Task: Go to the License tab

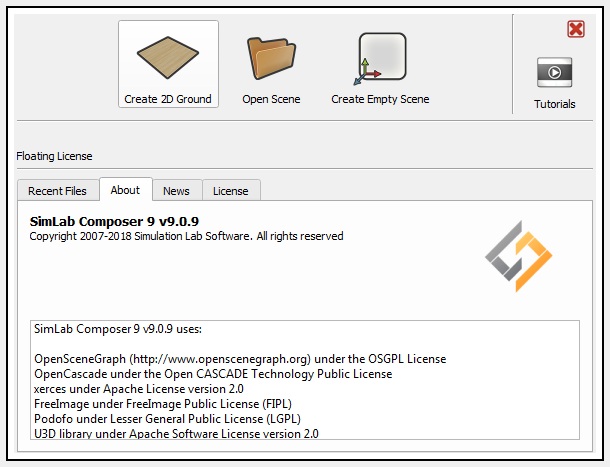Action: (231, 191)
